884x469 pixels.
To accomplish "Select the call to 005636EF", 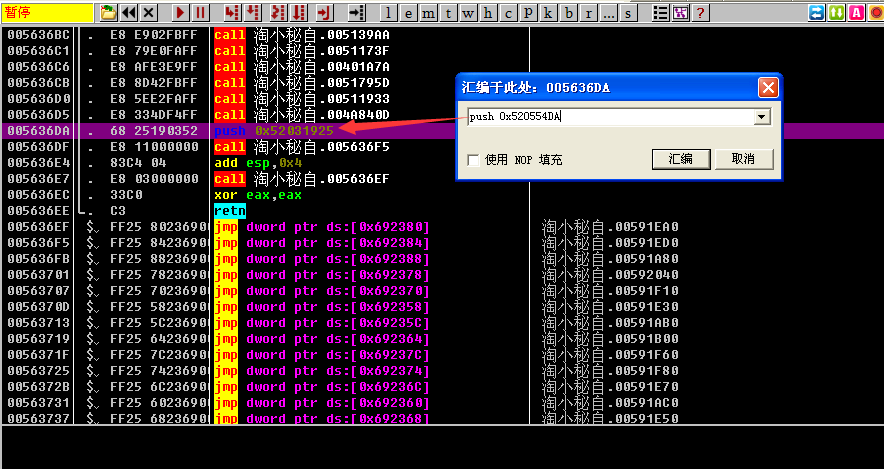I will click(302, 179).
